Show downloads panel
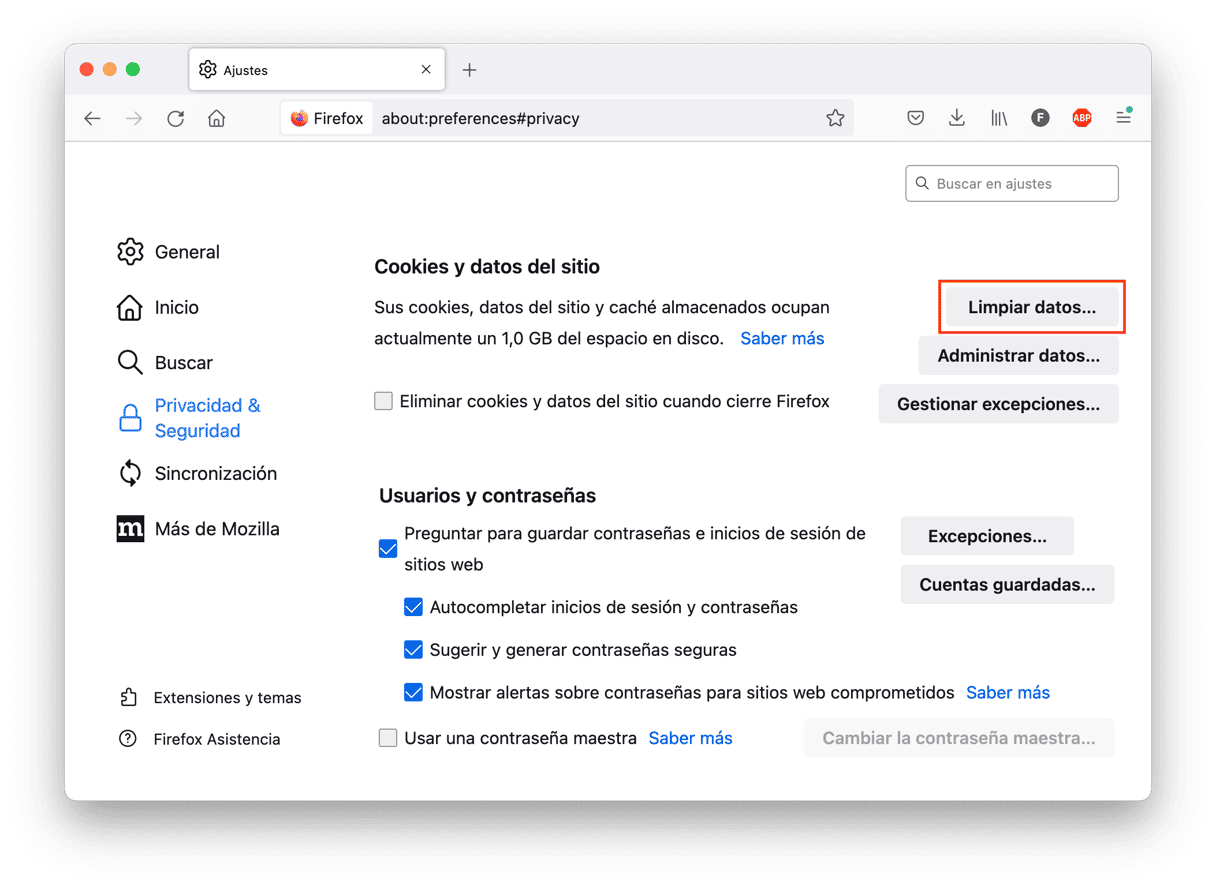 (957, 118)
